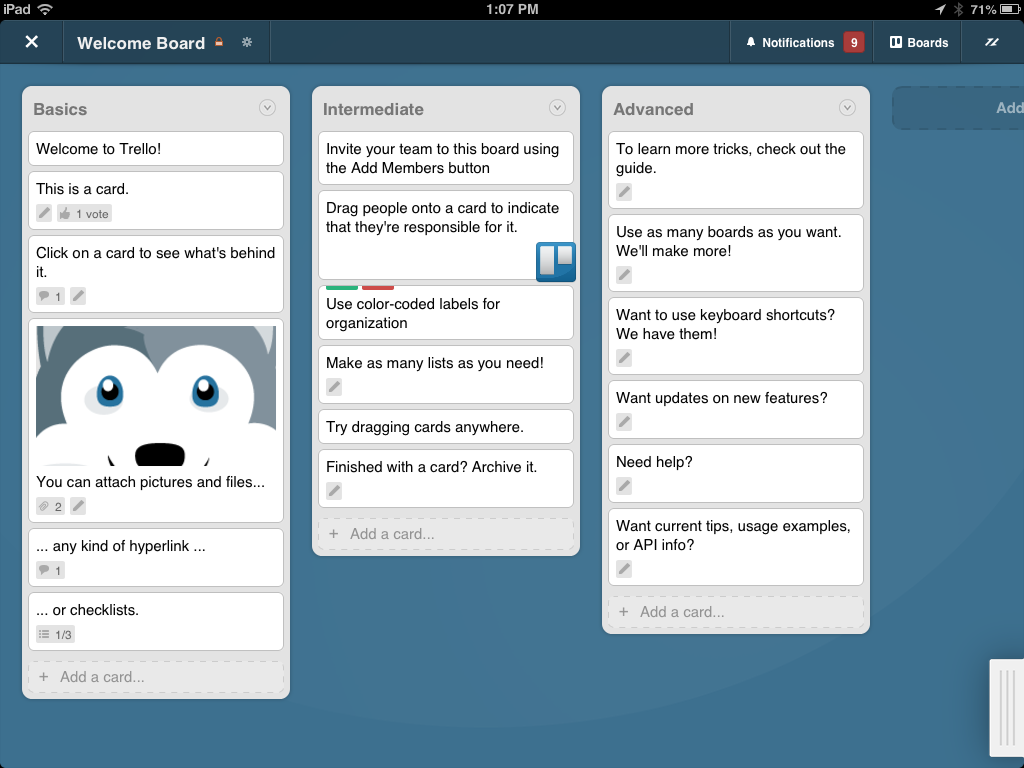Viewport: 1024px width, 768px height.
Task: Open the Basics list menu chevron
Action: tap(267, 108)
